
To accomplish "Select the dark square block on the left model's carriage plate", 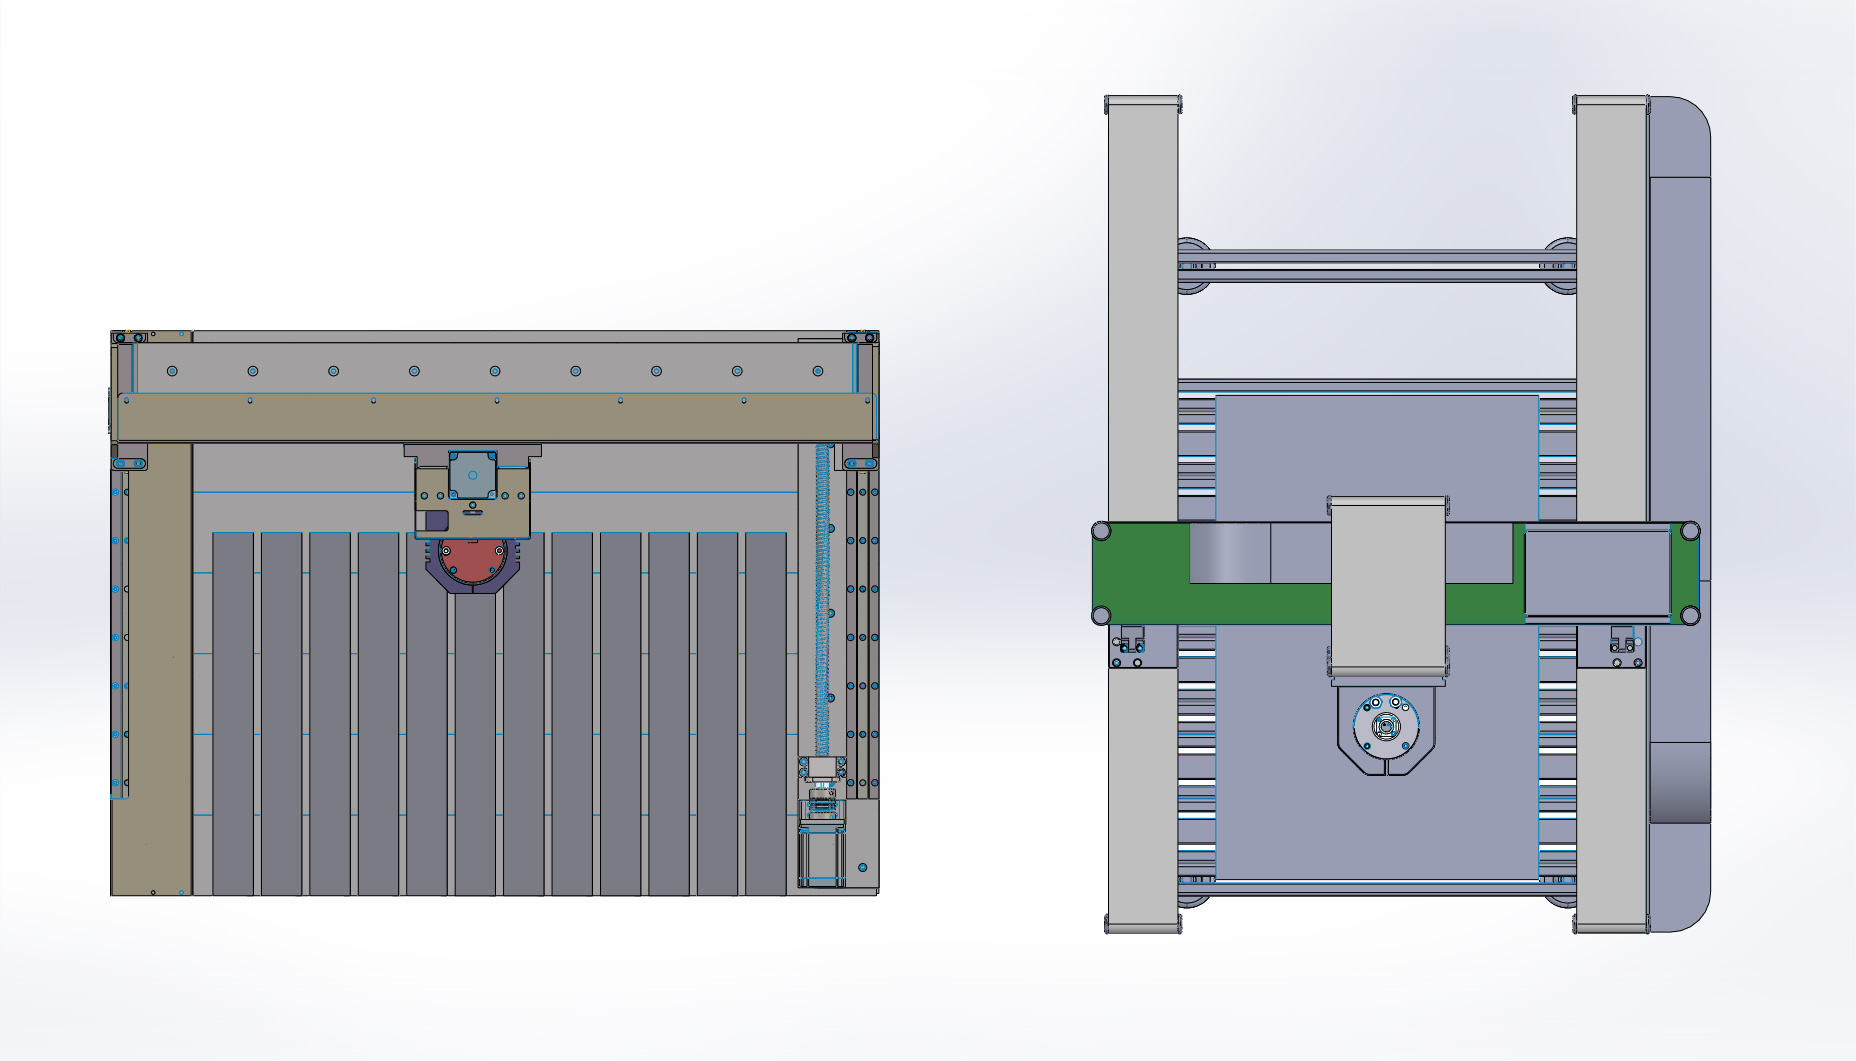I will [437, 520].
